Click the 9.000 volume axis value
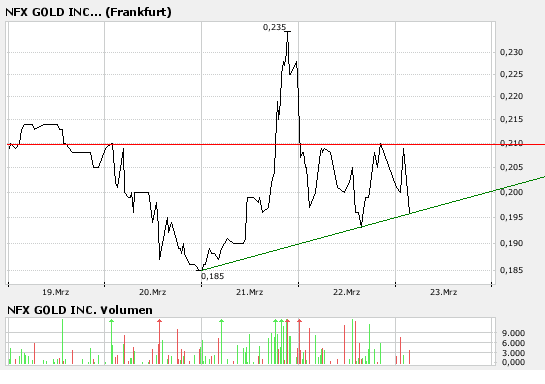Viewport: 545px width, 384px height. pos(512,333)
